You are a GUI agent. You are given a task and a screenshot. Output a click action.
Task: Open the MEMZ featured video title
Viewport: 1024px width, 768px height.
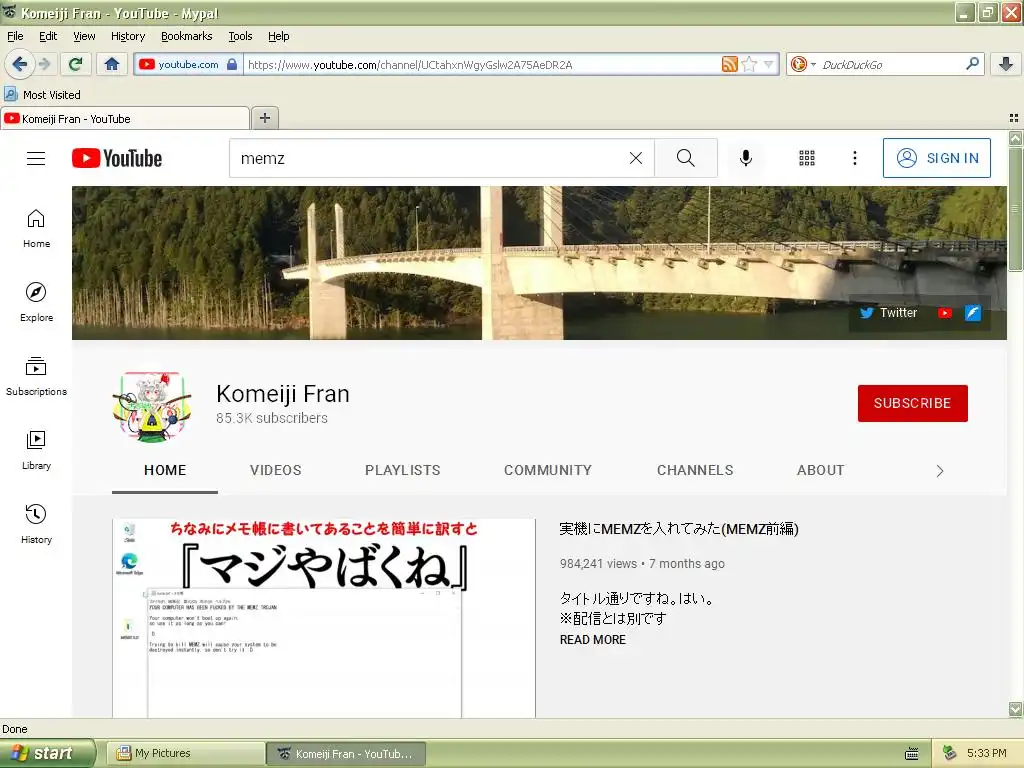(x=679, y=529)
